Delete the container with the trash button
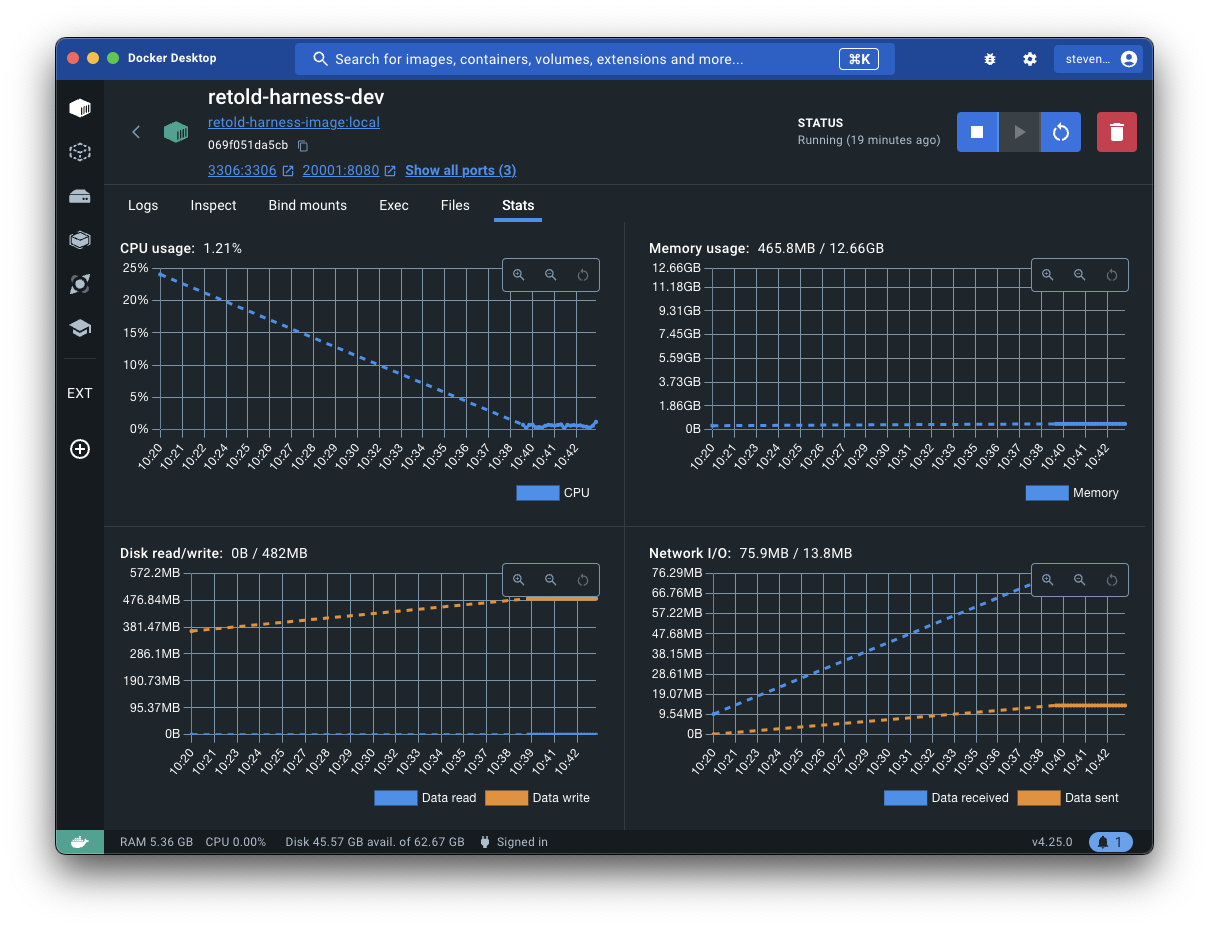This screenshot has width=1209, height=928. pyautogui.click(x=1117, y=132)
